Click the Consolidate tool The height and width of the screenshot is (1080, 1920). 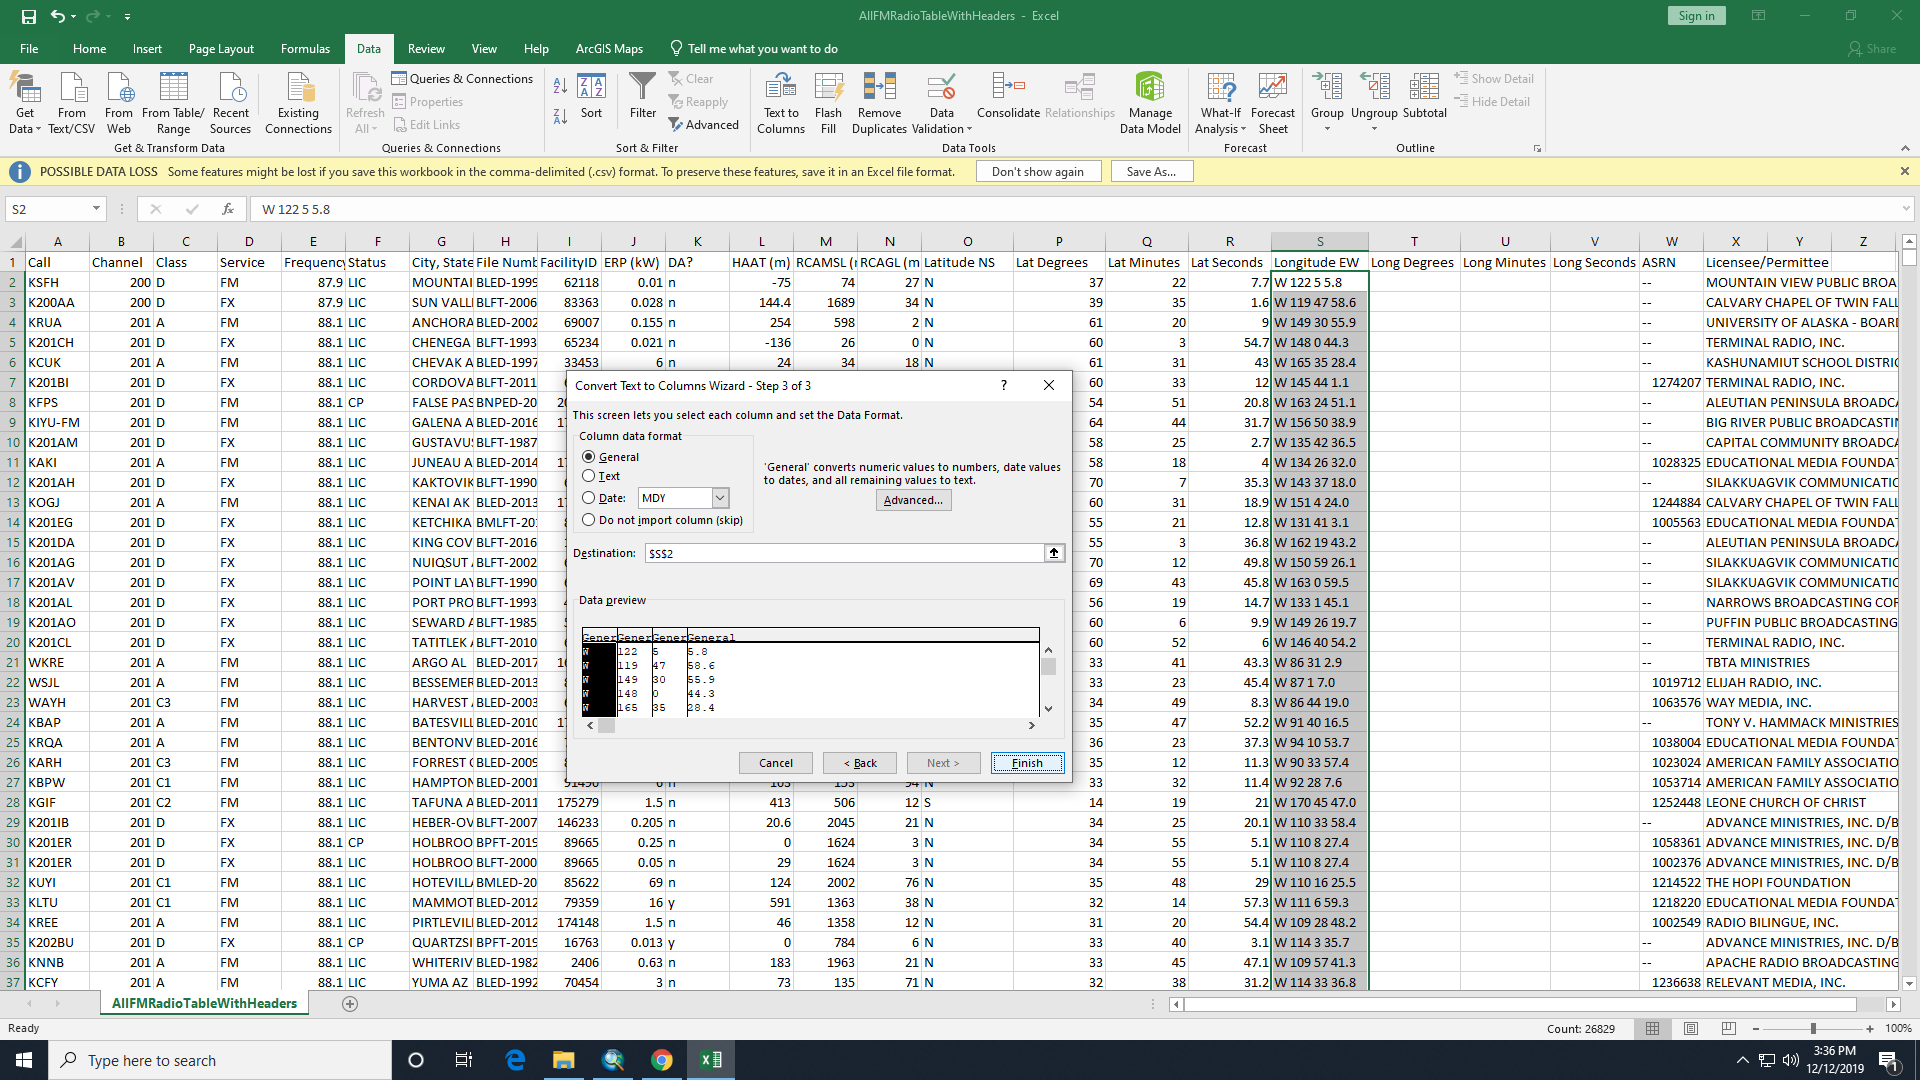pos(1008,97)
